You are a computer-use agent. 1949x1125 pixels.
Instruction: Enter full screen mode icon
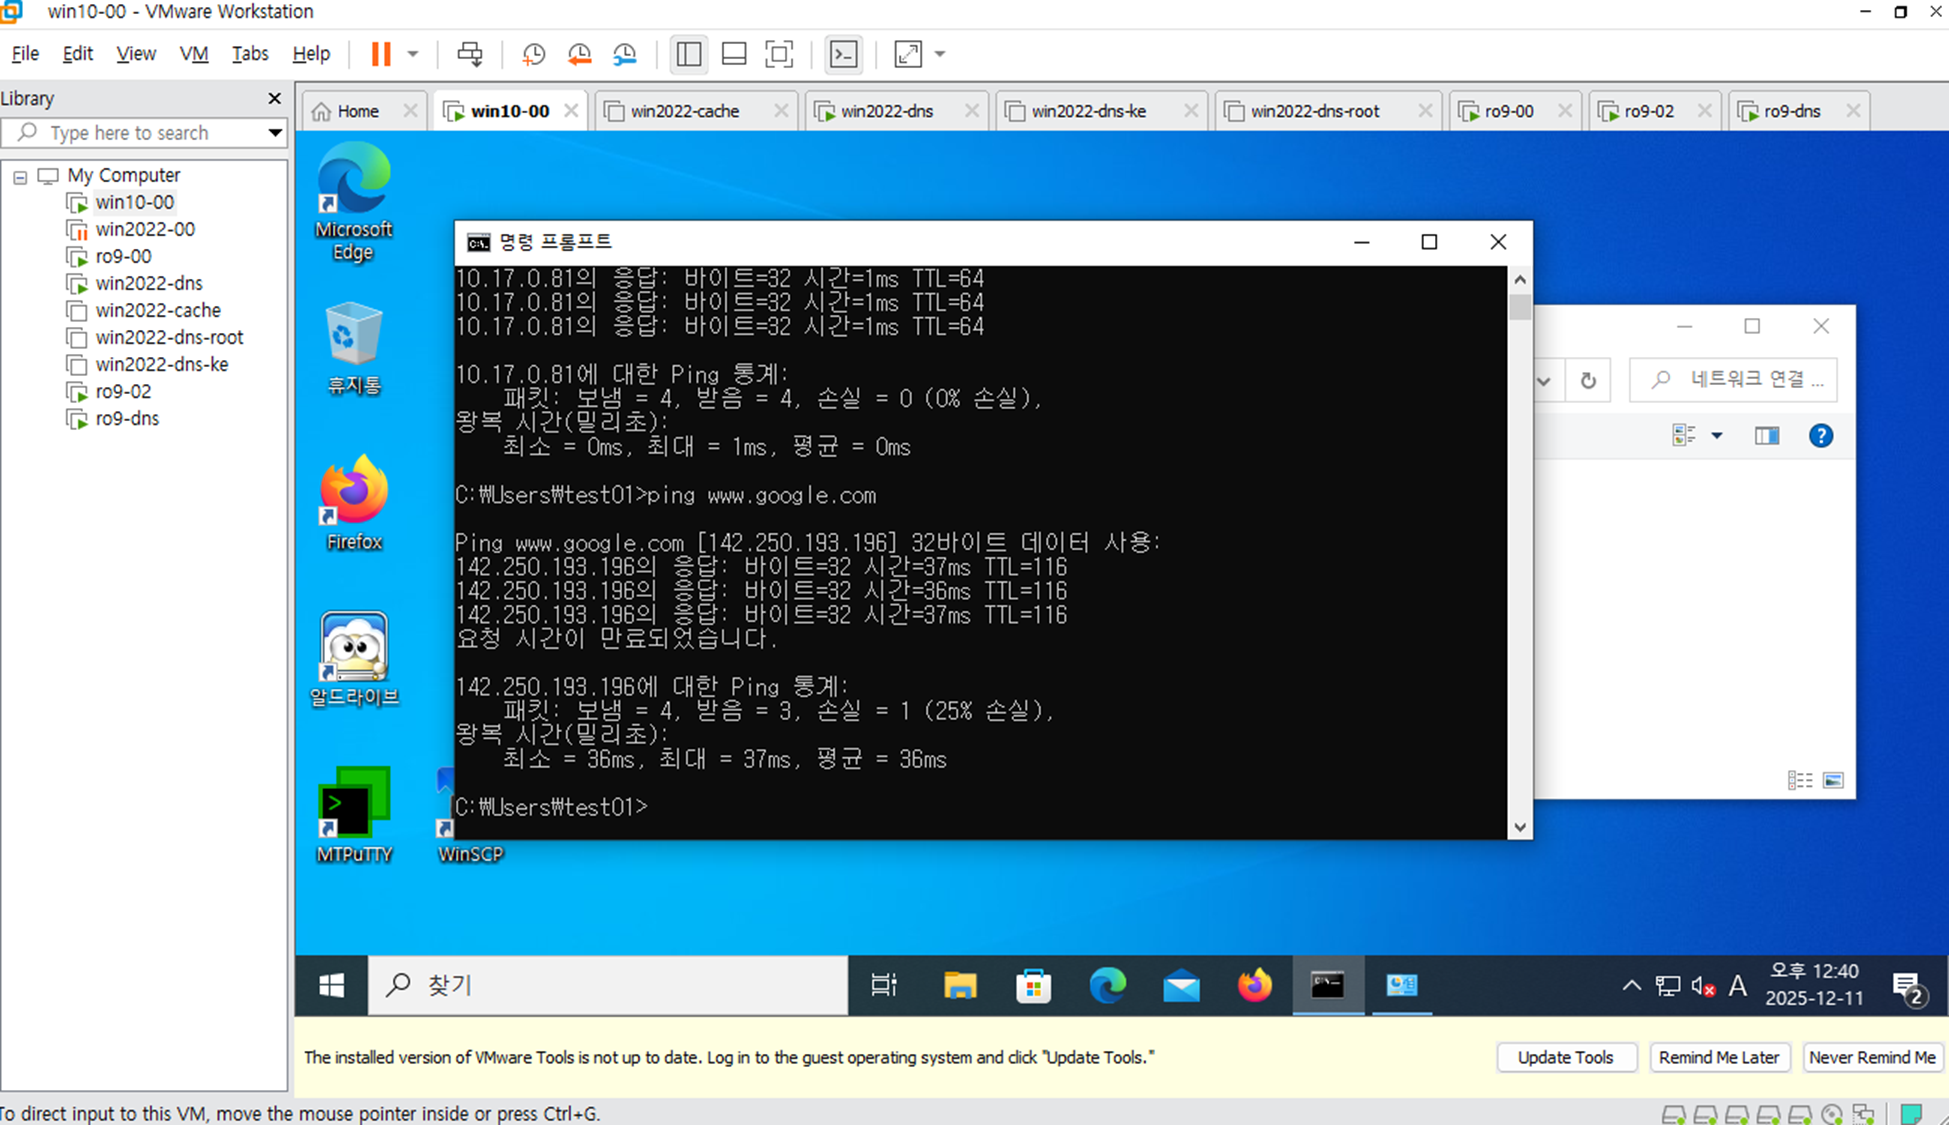pyautogui.click(x=779, y=54)
